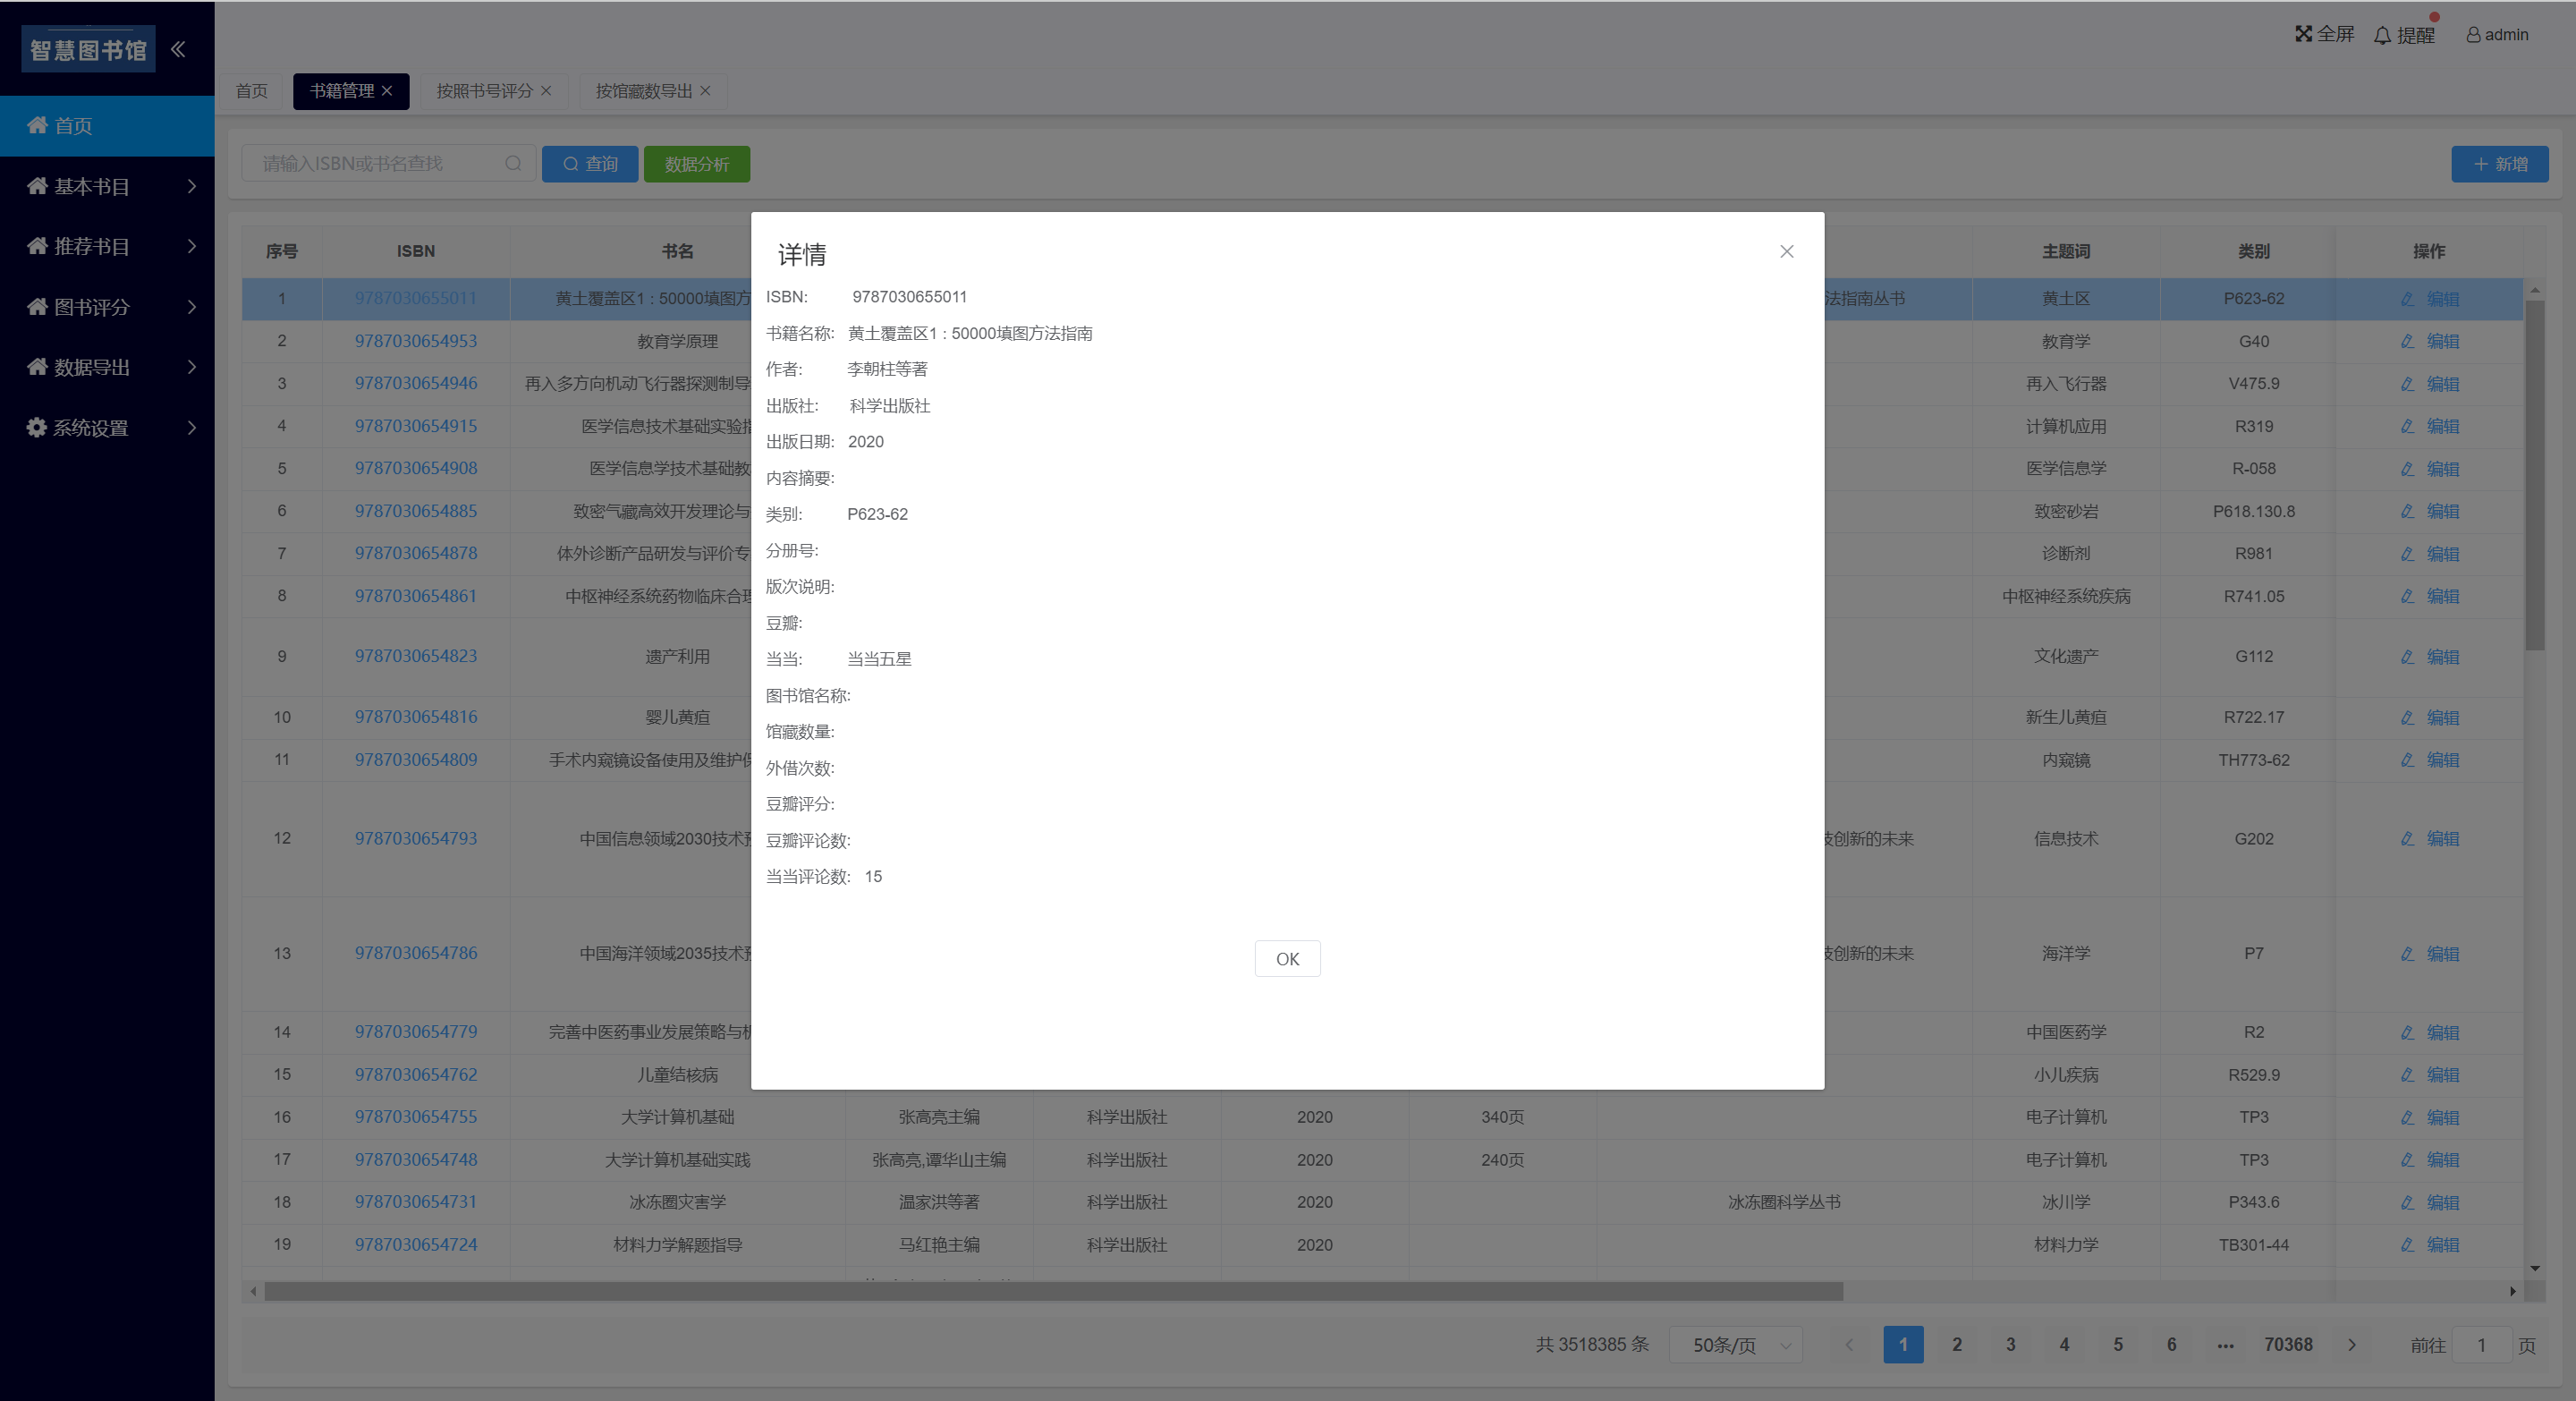Click the vertical table scrollbar
2576x1401 pixels.
2534,474
